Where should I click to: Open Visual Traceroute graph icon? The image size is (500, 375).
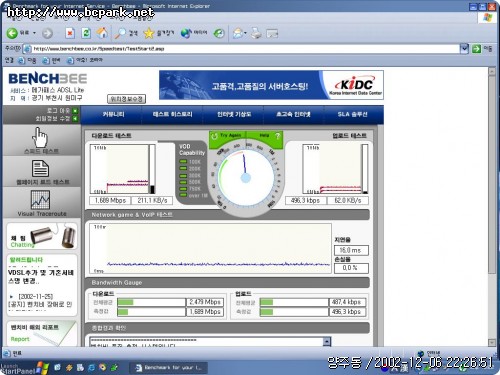(x=40, y=200)
